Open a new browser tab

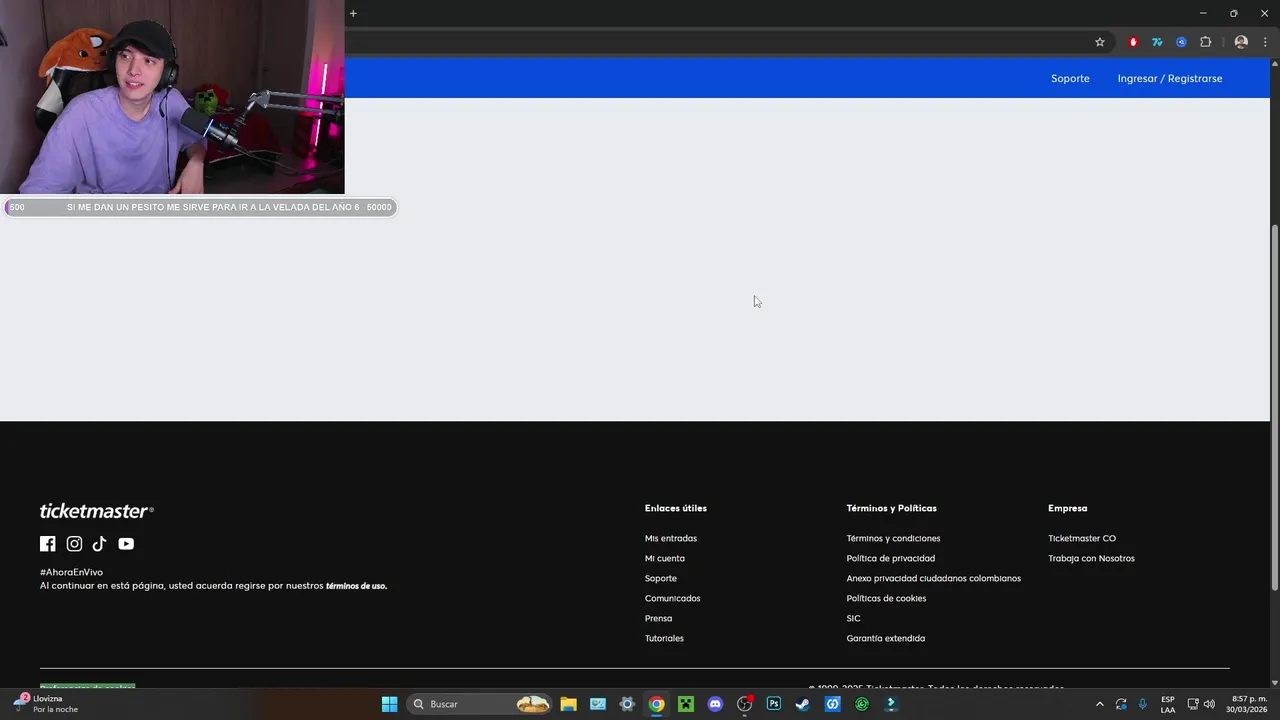(353, 13)
